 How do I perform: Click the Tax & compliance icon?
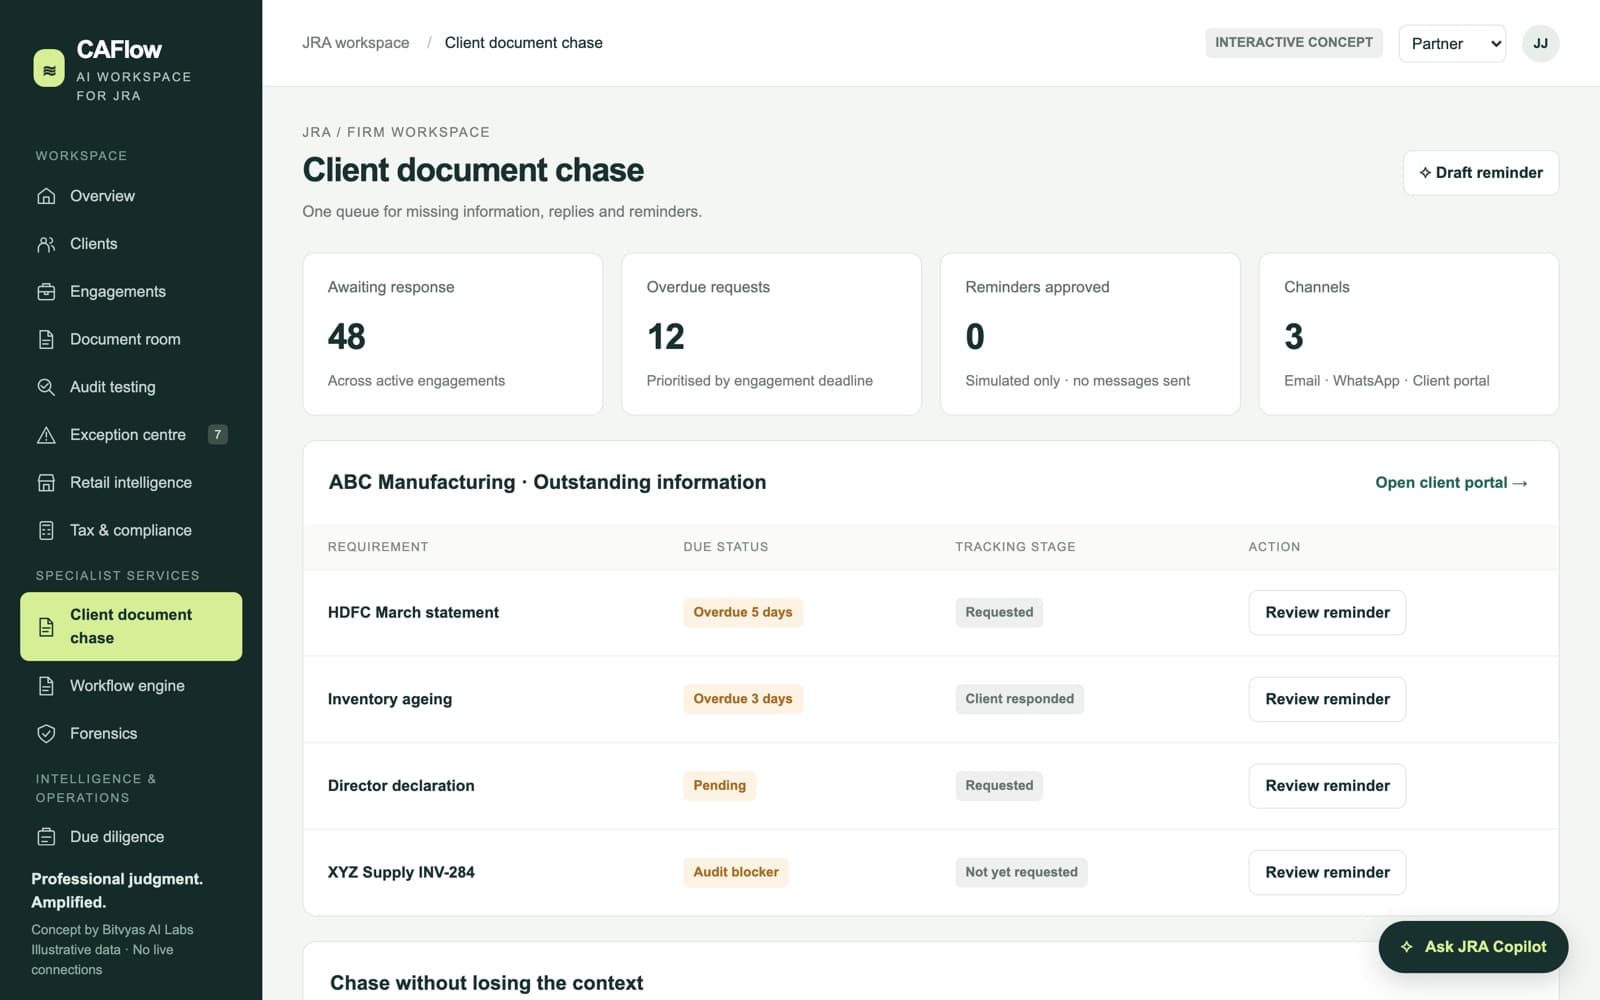pos(46,530)
